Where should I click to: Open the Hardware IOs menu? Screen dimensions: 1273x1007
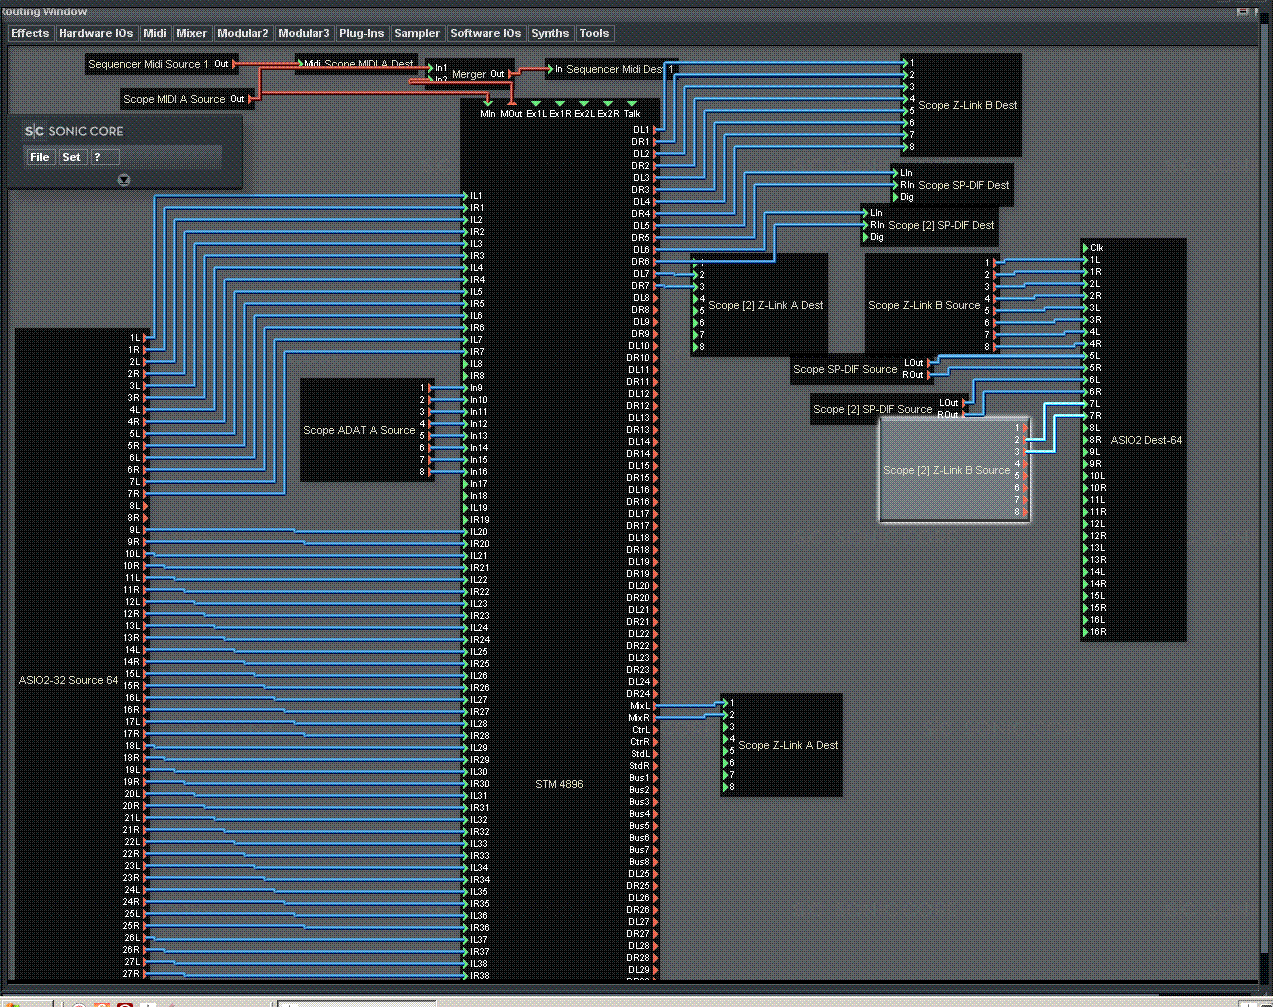pyautogui.click(x=96, y=33)
